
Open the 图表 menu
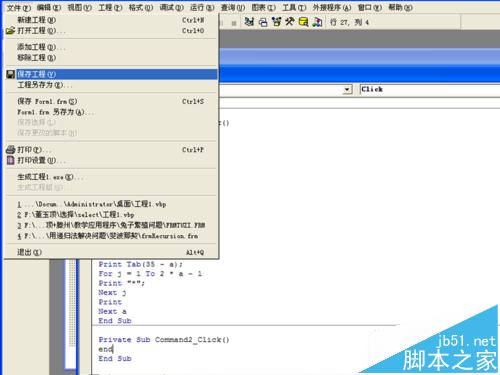click(263, 7)
